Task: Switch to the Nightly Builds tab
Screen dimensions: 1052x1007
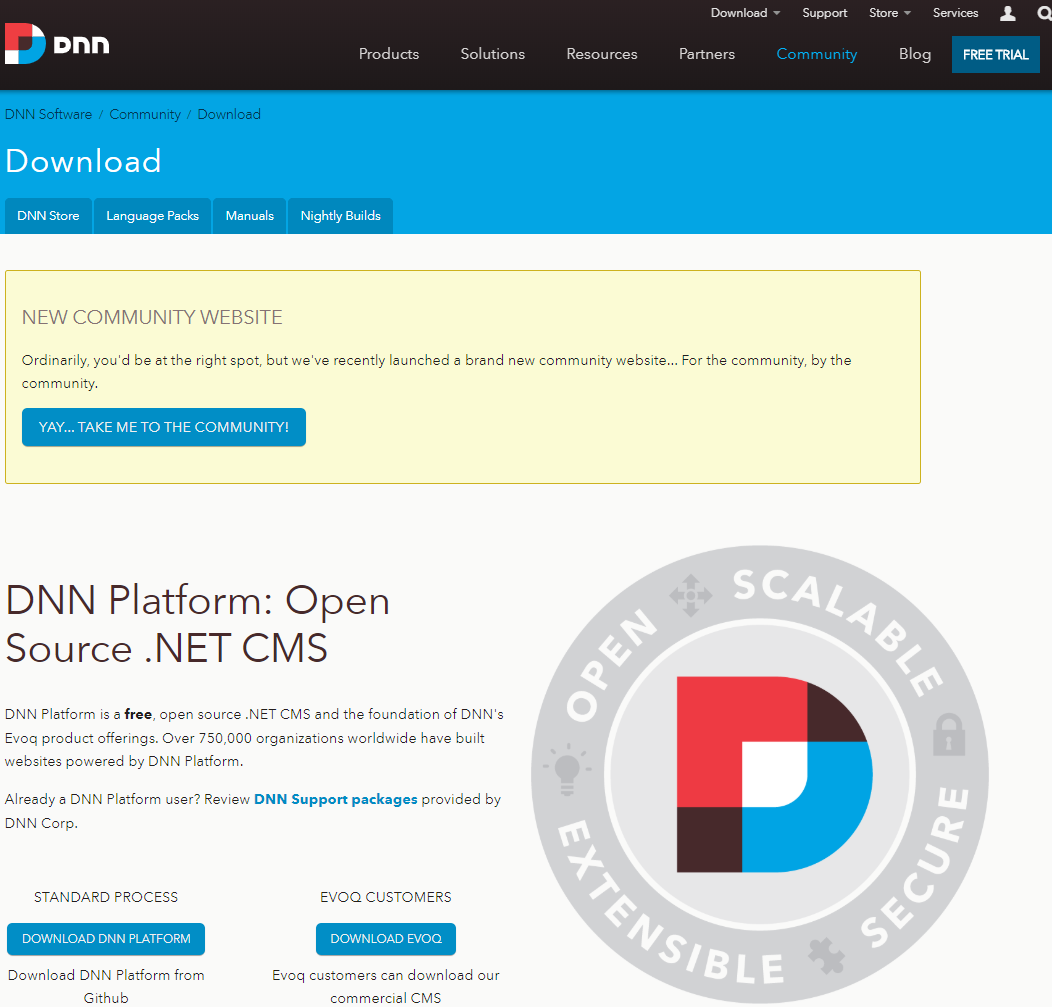Action: tap(340, 216)
